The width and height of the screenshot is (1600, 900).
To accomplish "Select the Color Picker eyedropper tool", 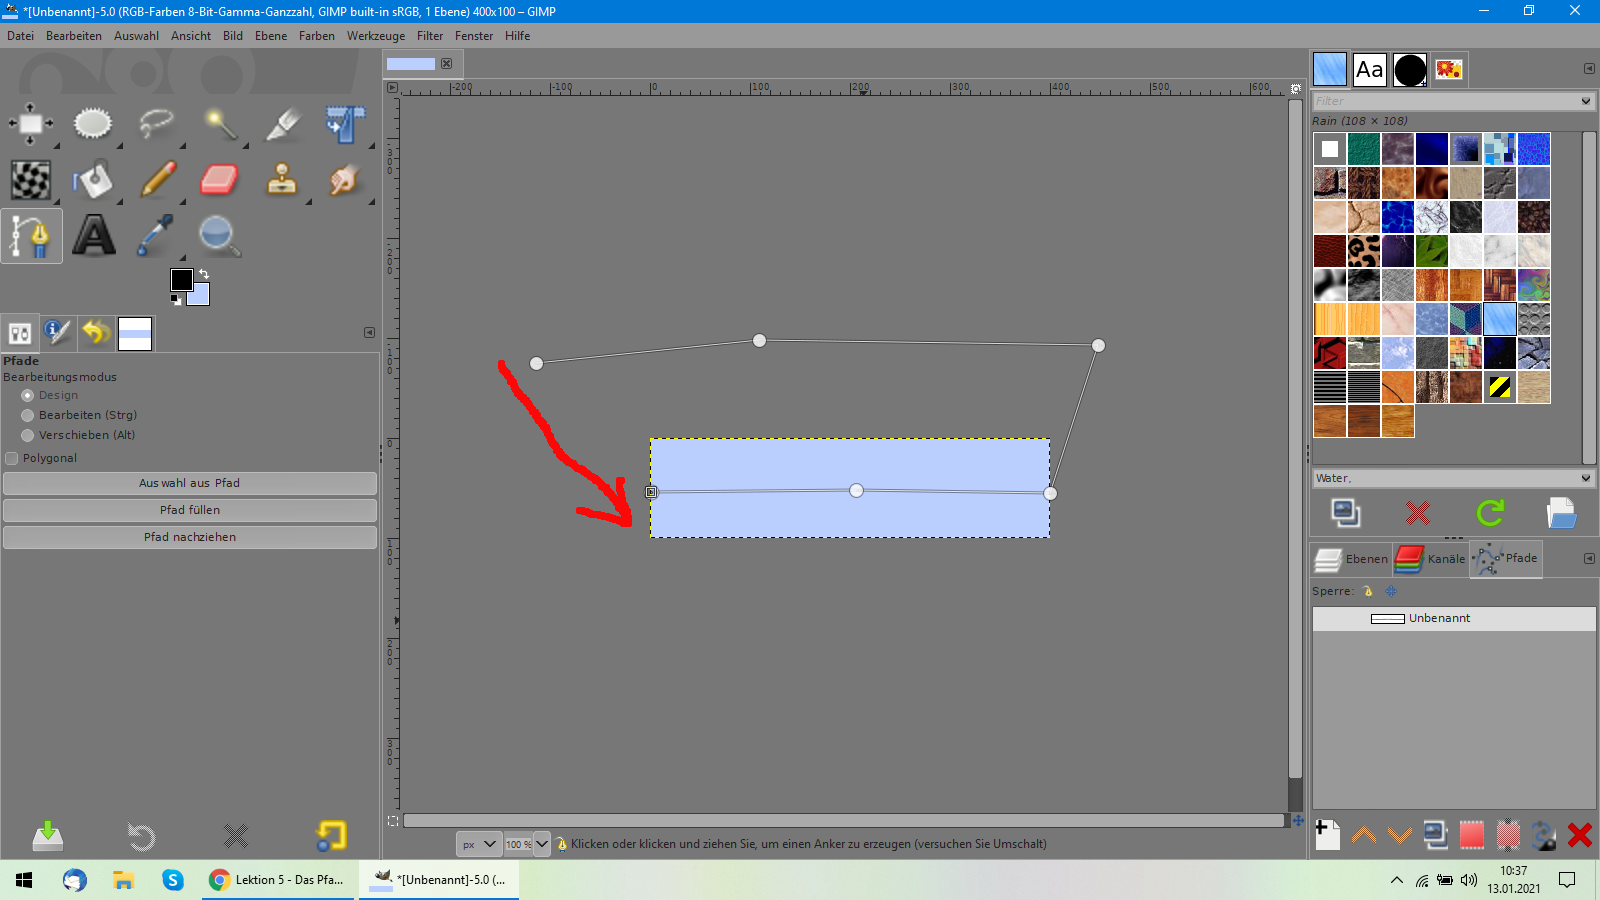I will pyautogui.click(x=156, y=237).
